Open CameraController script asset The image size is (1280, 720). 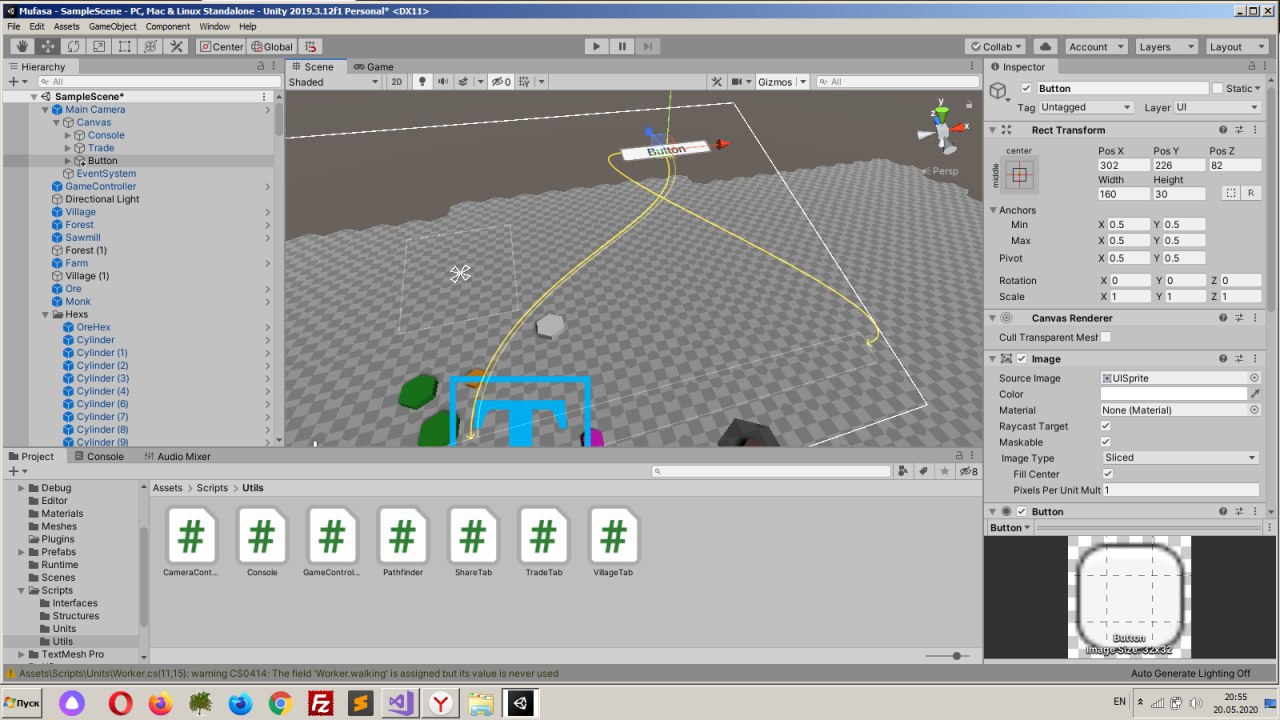191,541
